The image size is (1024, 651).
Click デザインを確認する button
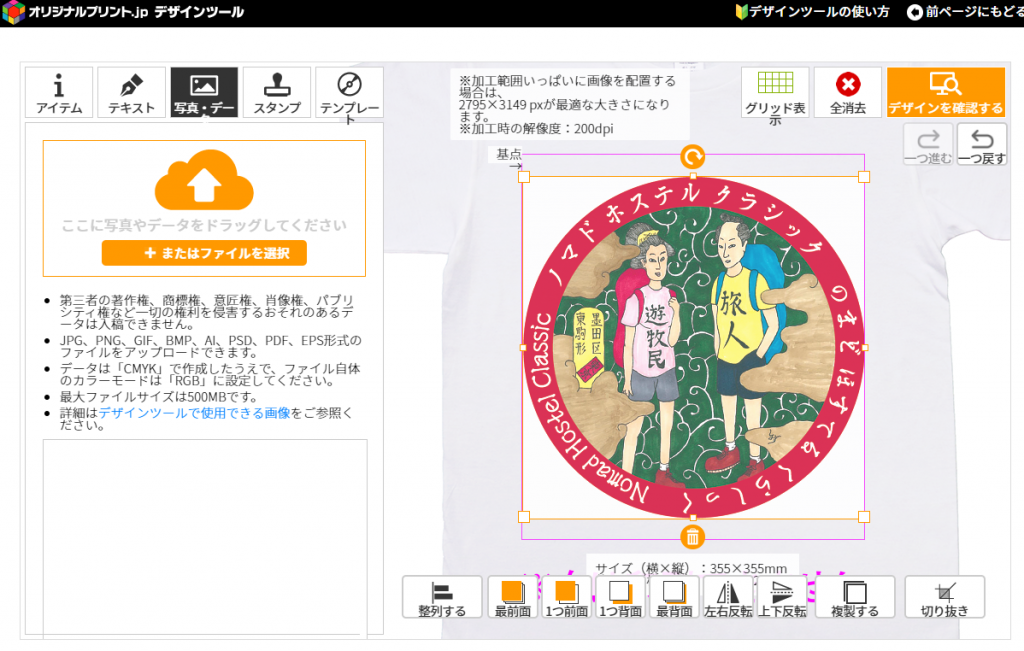click(946, 92)
